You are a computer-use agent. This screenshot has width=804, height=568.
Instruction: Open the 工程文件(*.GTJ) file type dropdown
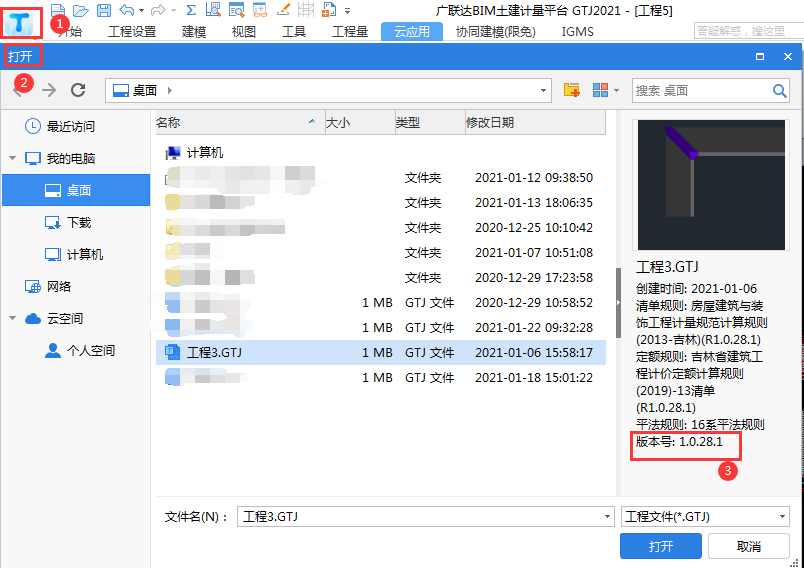click(705, 516)
